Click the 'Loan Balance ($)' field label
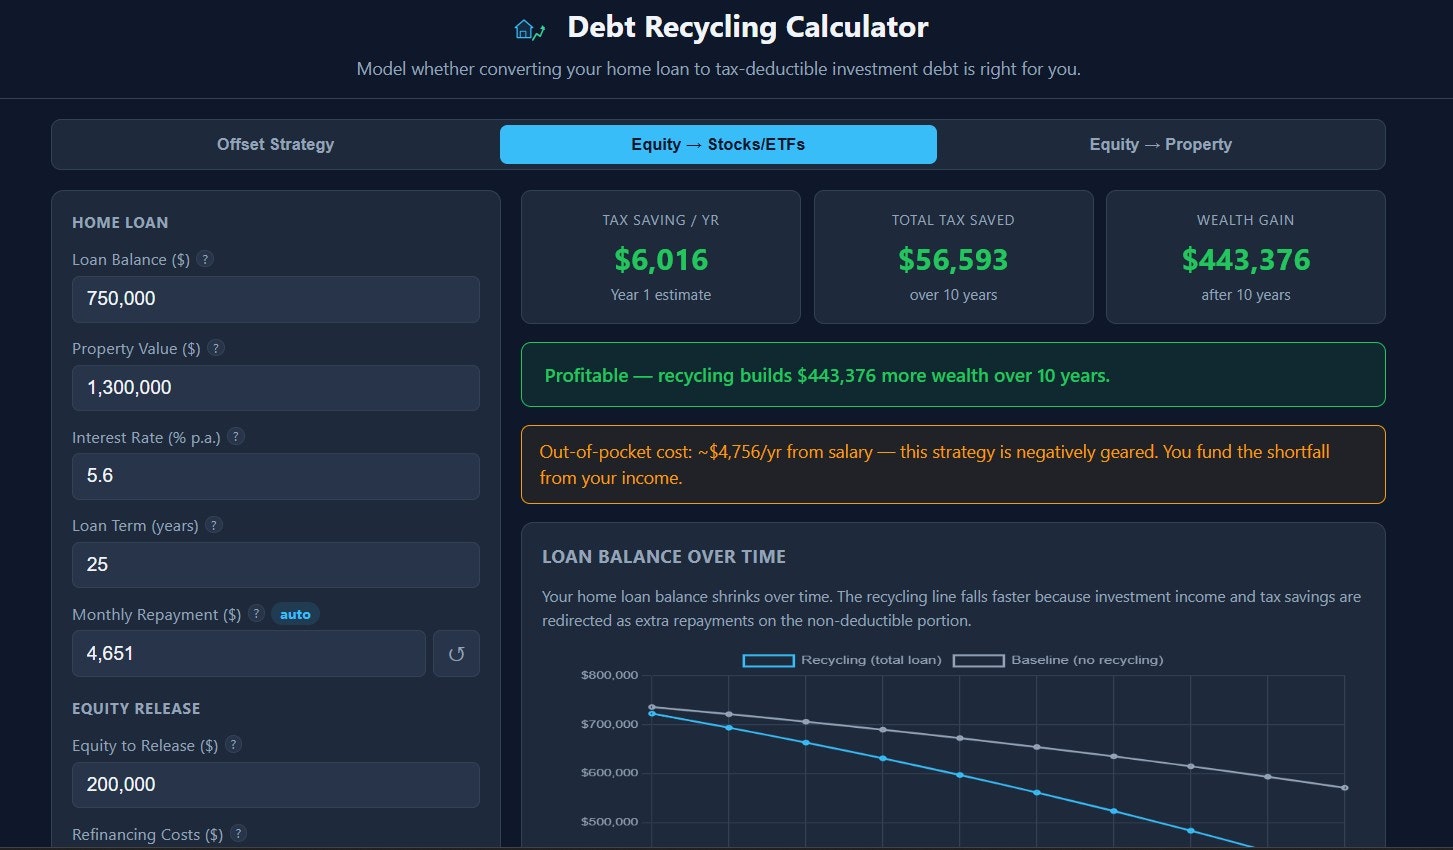 [131, 260]
